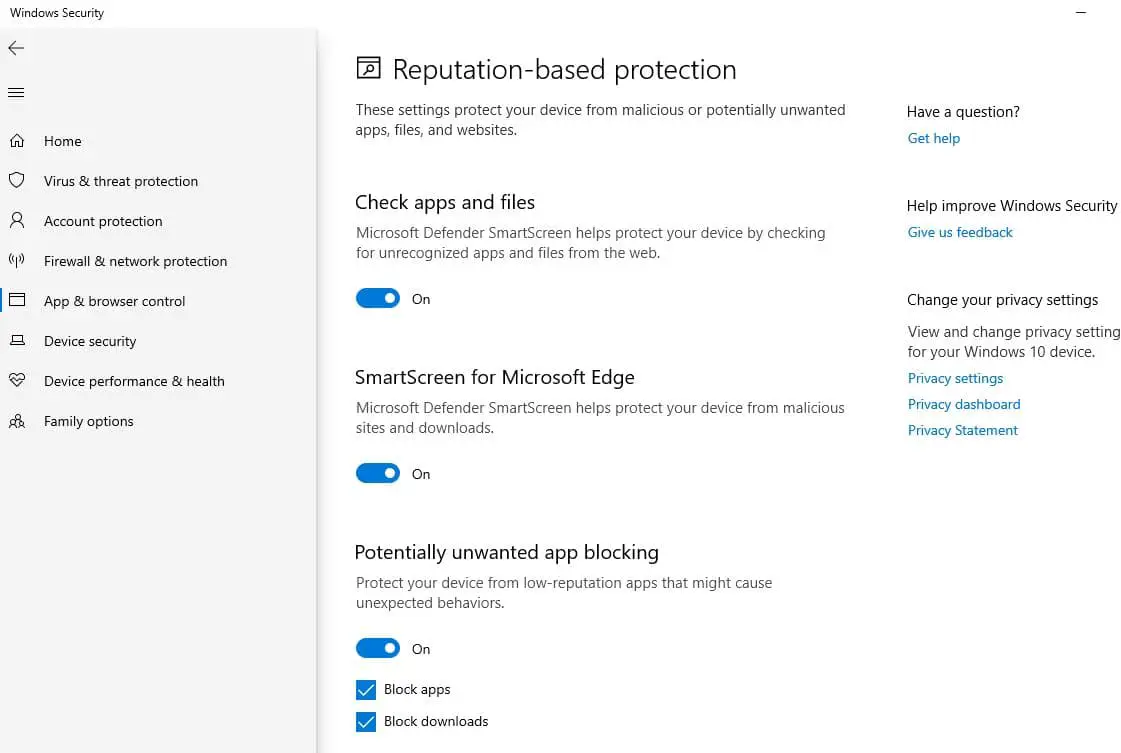Click the Device security laptop icon
Viewport: 1121px width, 753px height.
coord(17,341)
